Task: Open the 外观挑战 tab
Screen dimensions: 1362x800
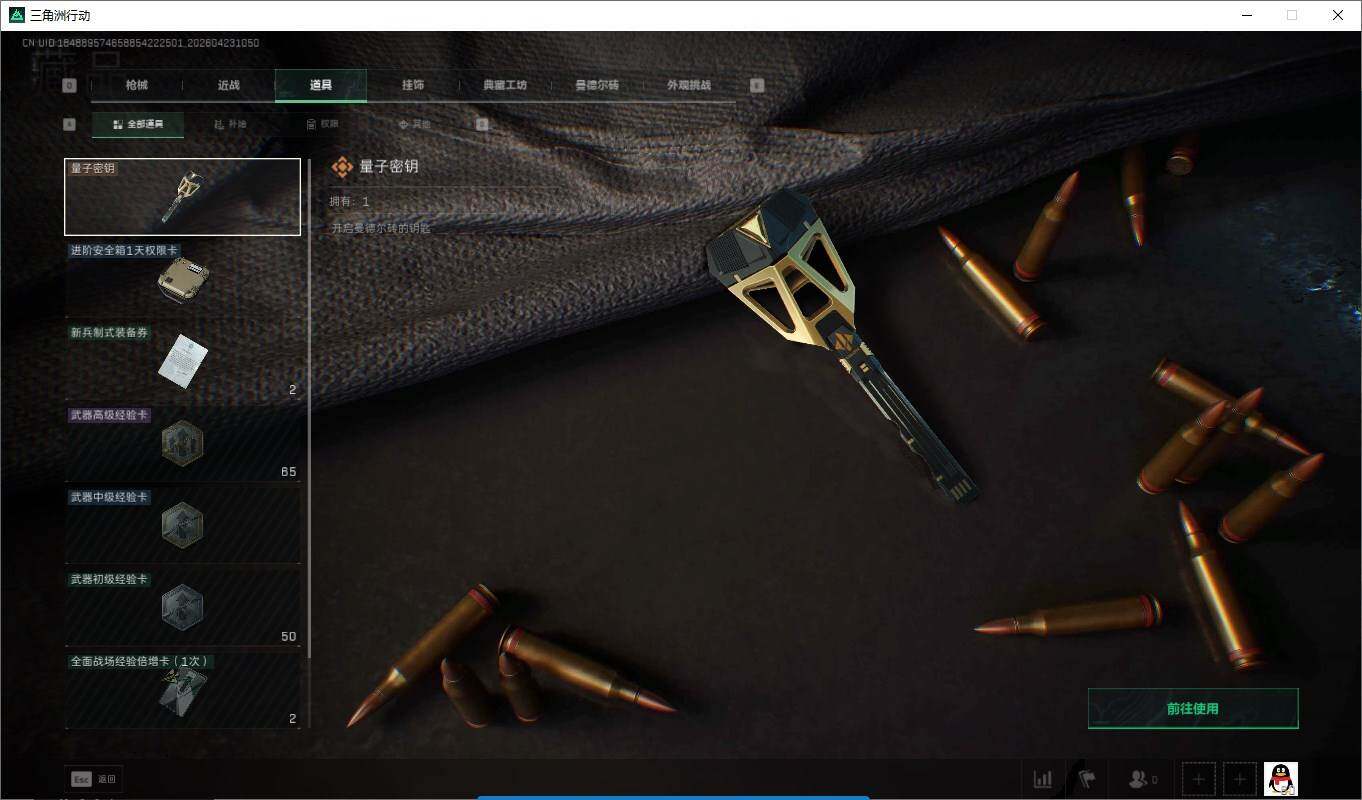Action: tap(689, 85)
